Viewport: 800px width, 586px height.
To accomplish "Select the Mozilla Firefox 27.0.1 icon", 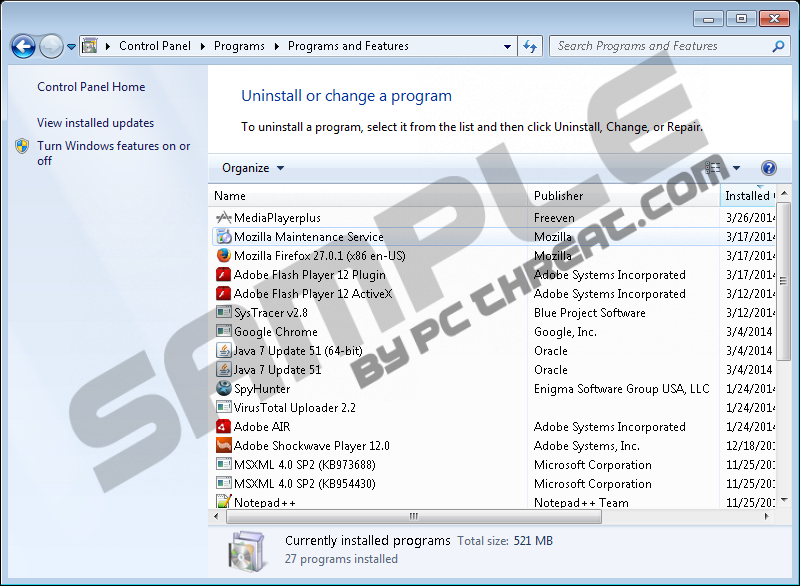I will point(224,256).
